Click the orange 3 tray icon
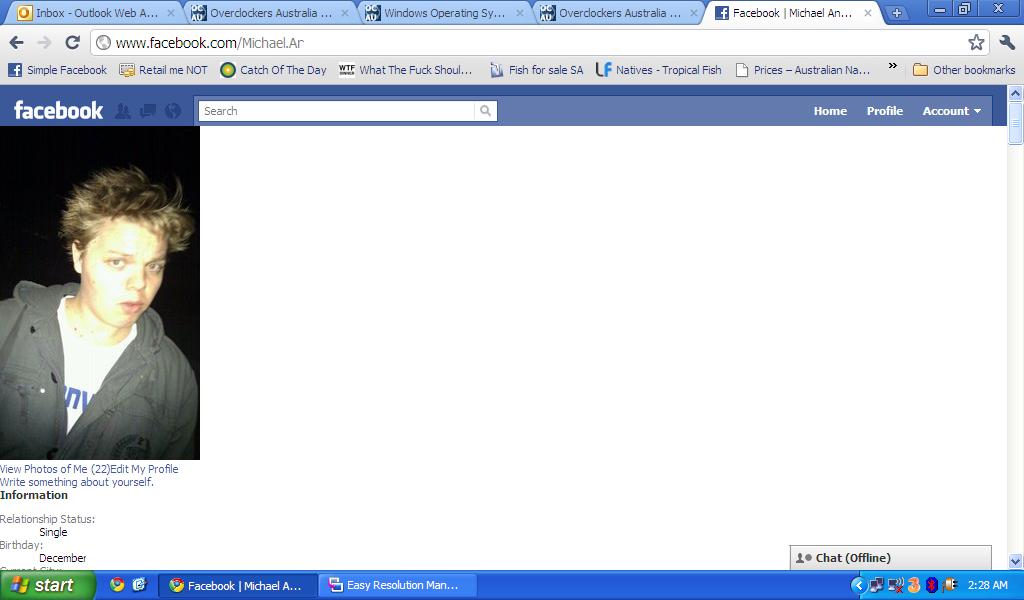This screenshot has width=1024, height=600. point(914,585)
